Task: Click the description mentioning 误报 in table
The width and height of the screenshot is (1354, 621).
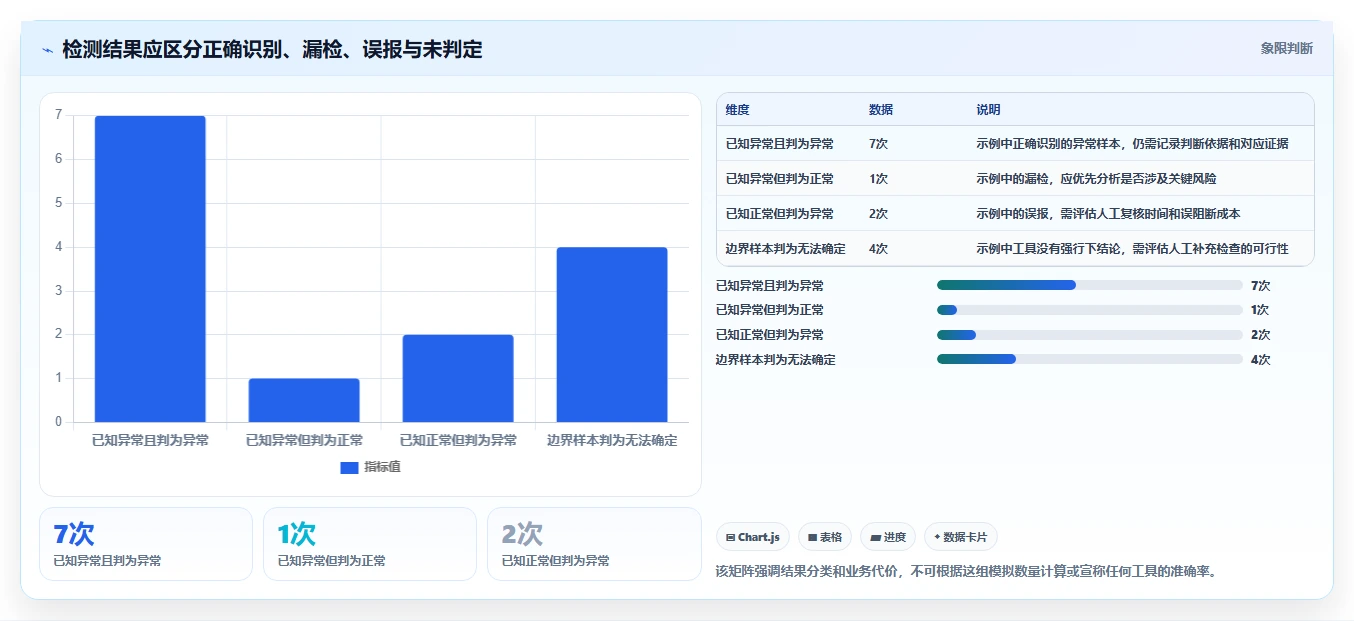Action: coord(1108,214)
